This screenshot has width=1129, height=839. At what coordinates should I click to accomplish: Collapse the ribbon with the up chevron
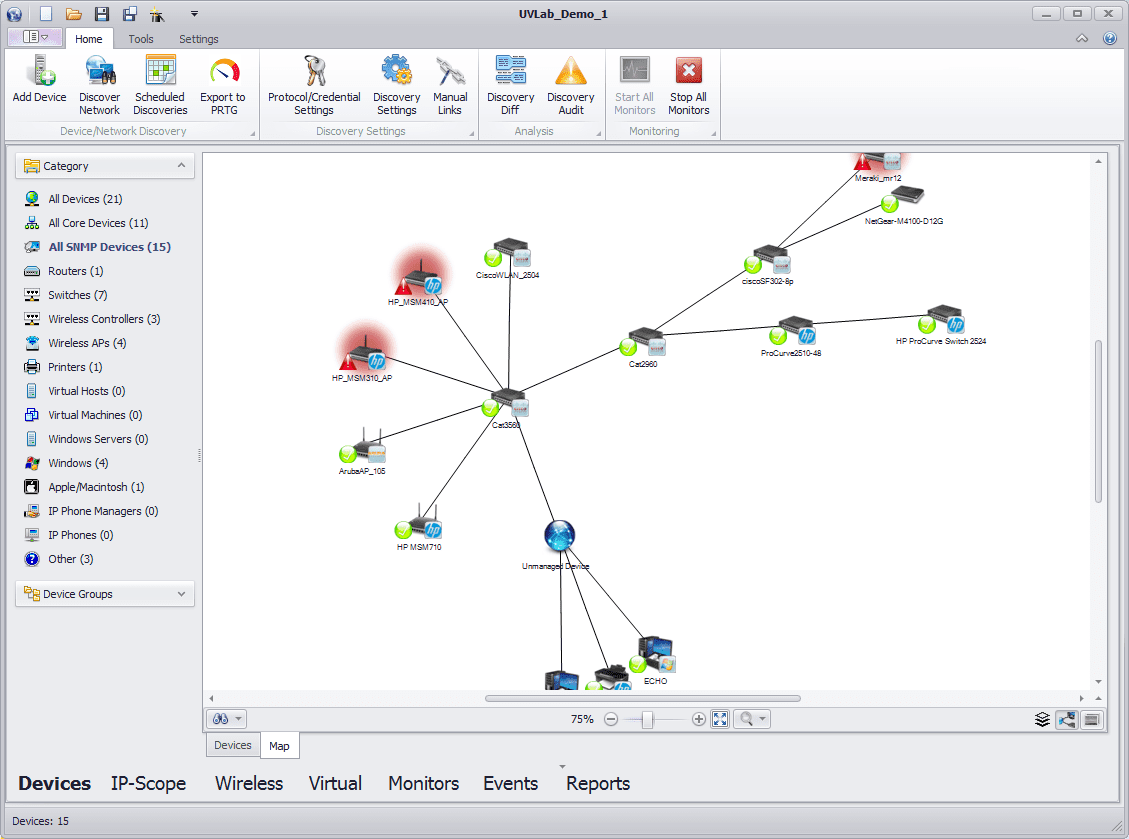tap(1082, 38)
